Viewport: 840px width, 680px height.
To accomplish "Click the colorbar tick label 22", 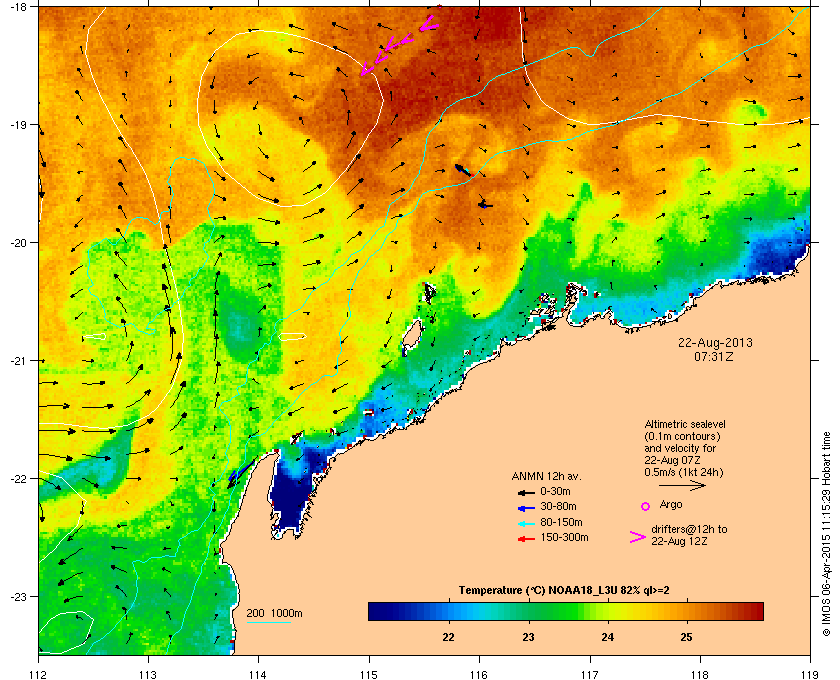I will [448, 637].
